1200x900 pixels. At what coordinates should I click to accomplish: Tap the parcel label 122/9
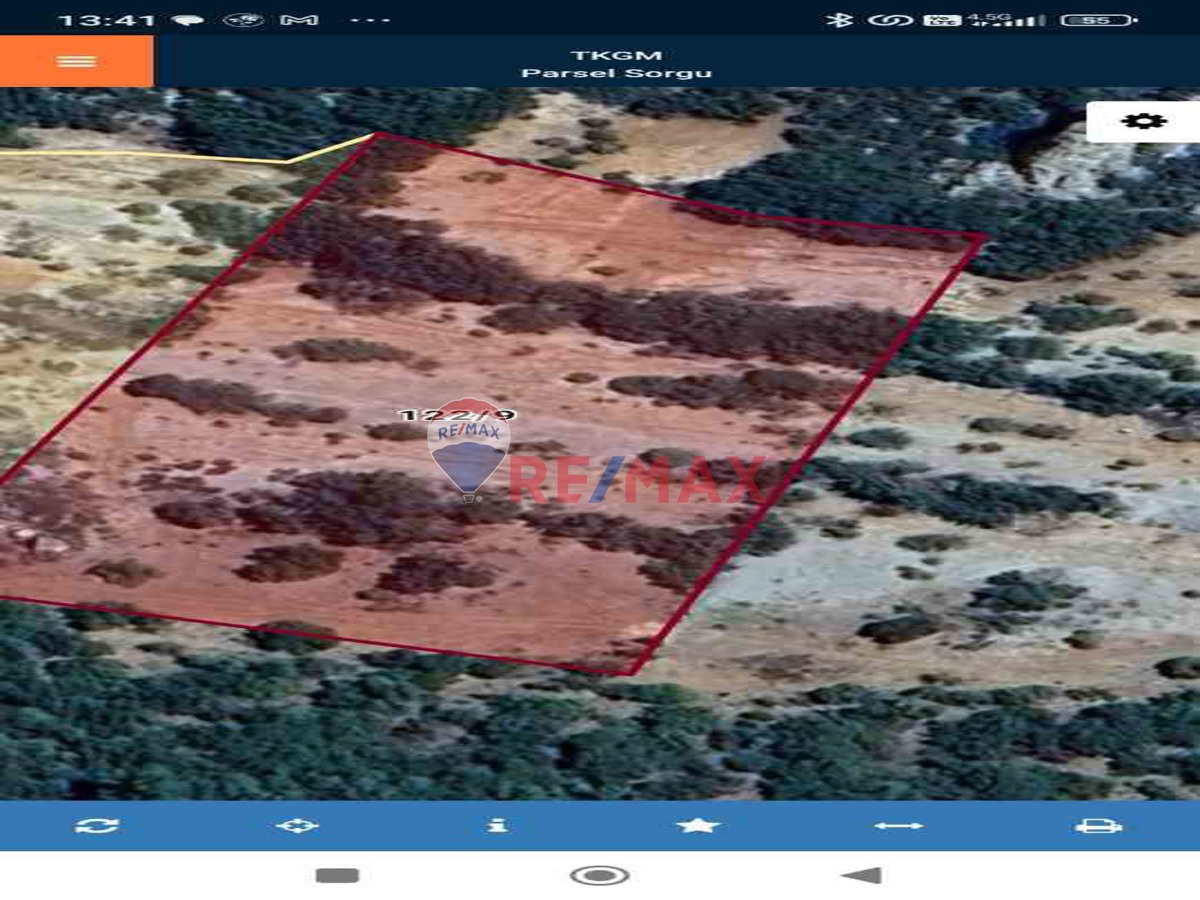(x=456, y=415)
